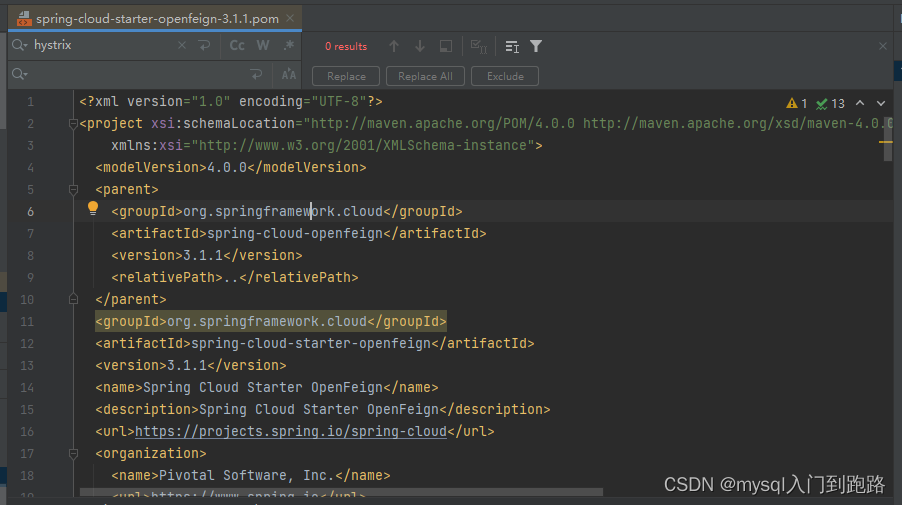Click the search field containing hystrix
This screenshot has height=505, width=902.
[102, 45]
